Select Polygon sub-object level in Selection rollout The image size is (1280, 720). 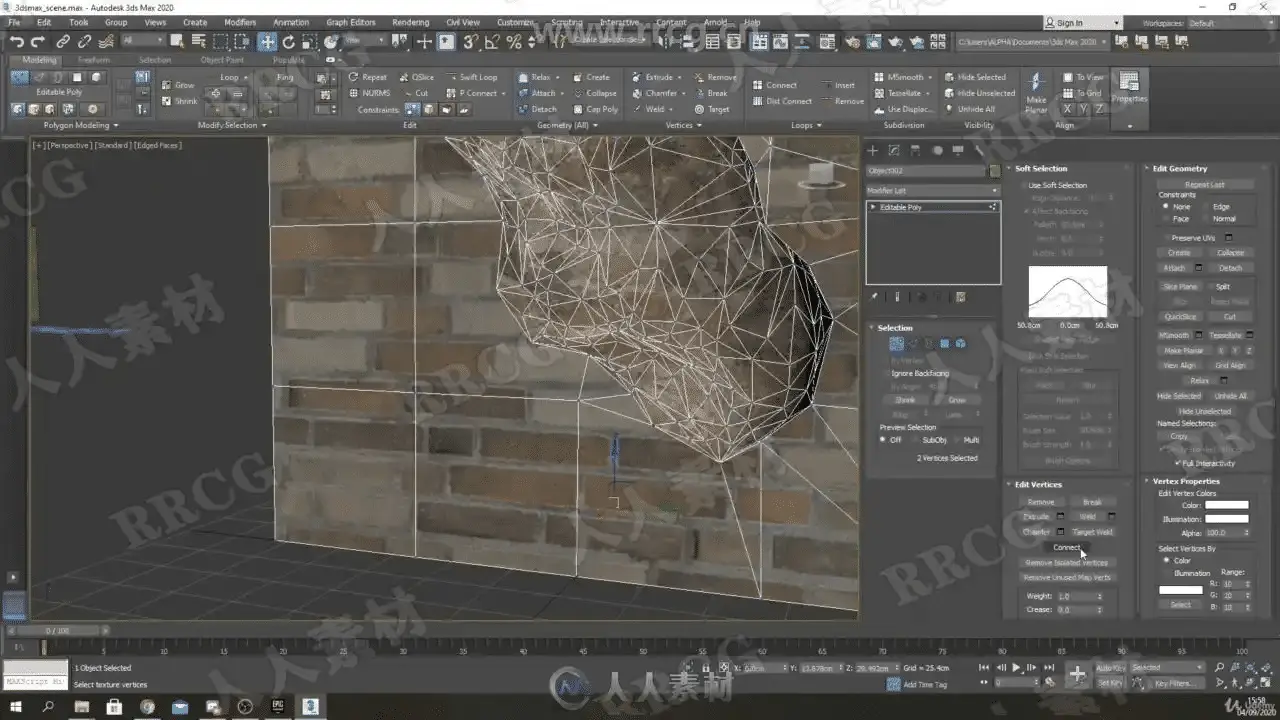[x=945, y=344]
